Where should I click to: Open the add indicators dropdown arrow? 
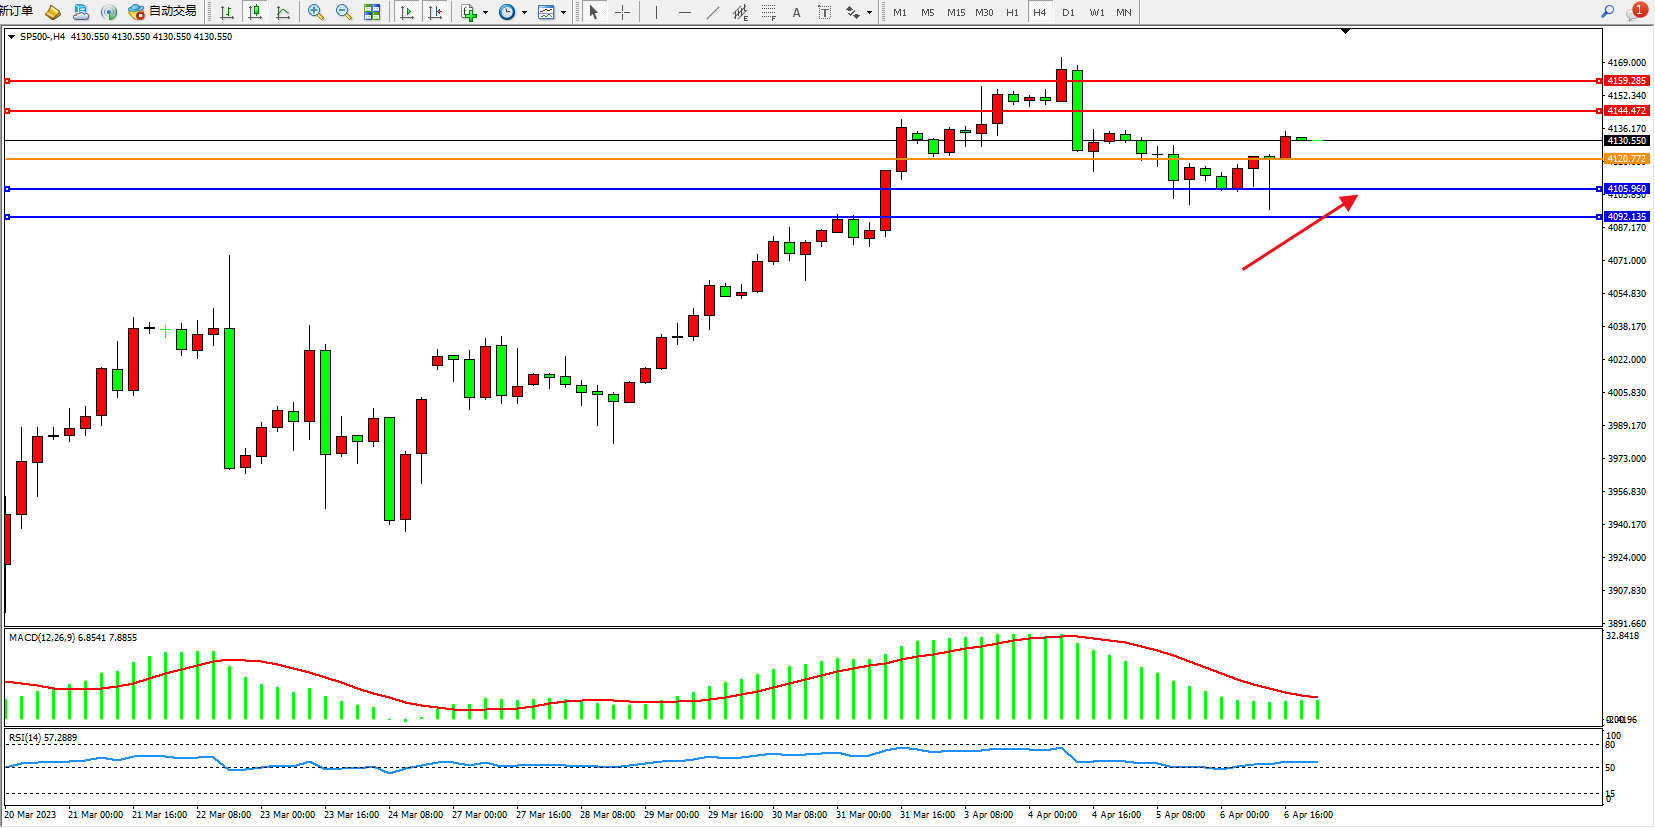485,12
